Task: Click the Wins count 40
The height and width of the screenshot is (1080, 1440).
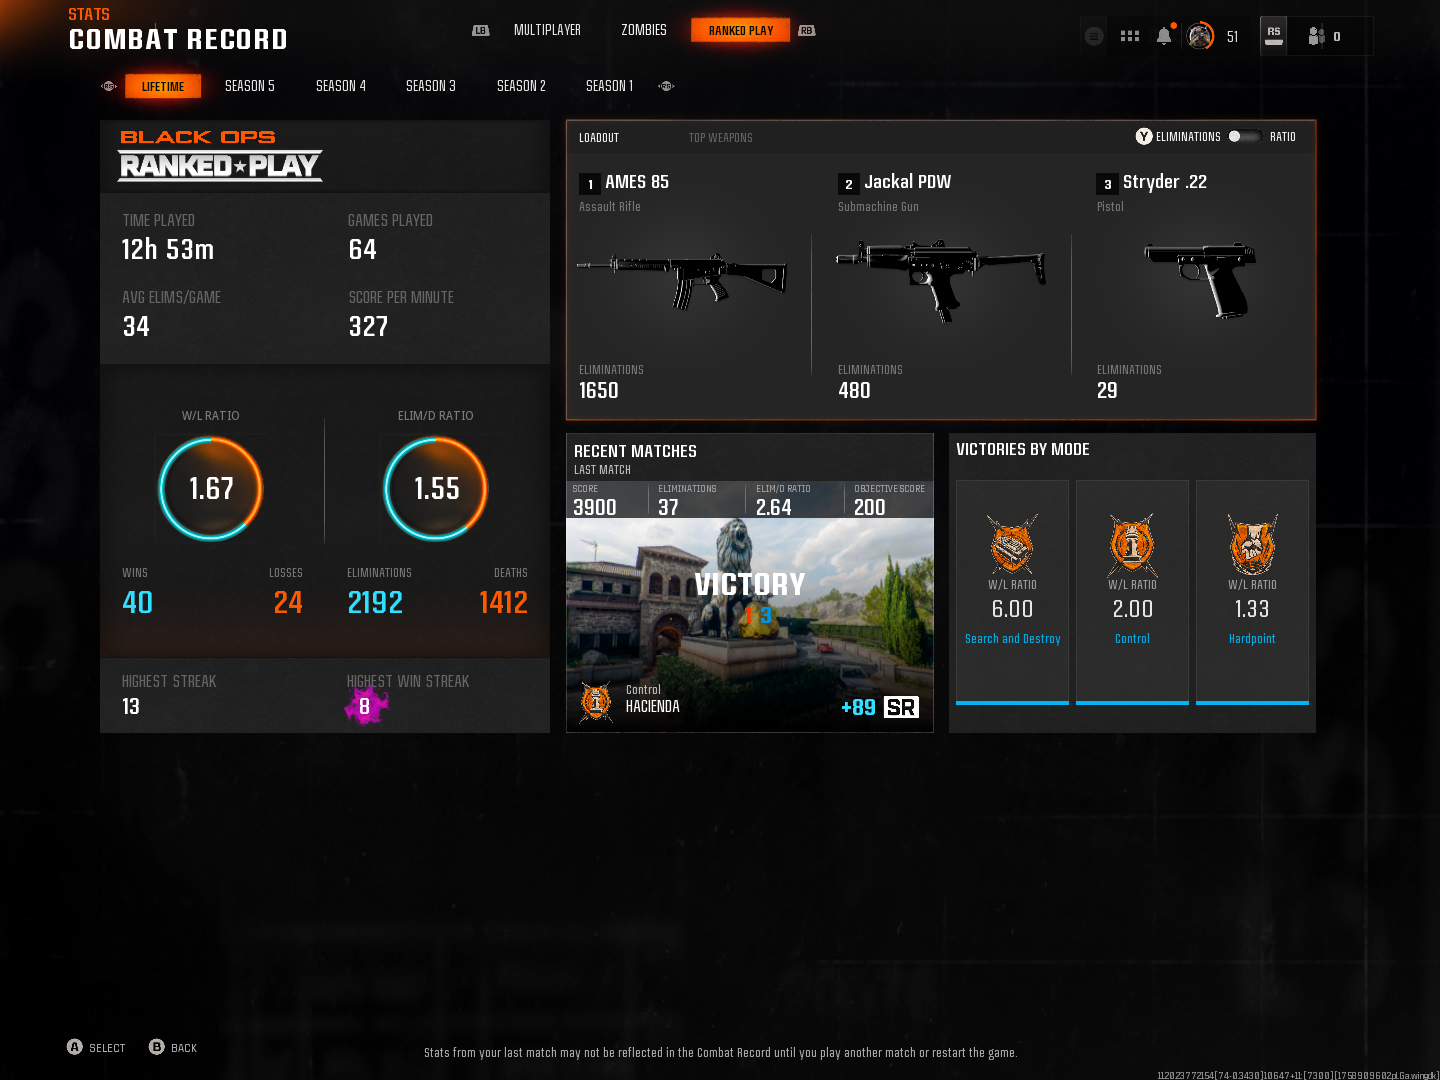Action: pyautogui.click(x=138, y=603)
